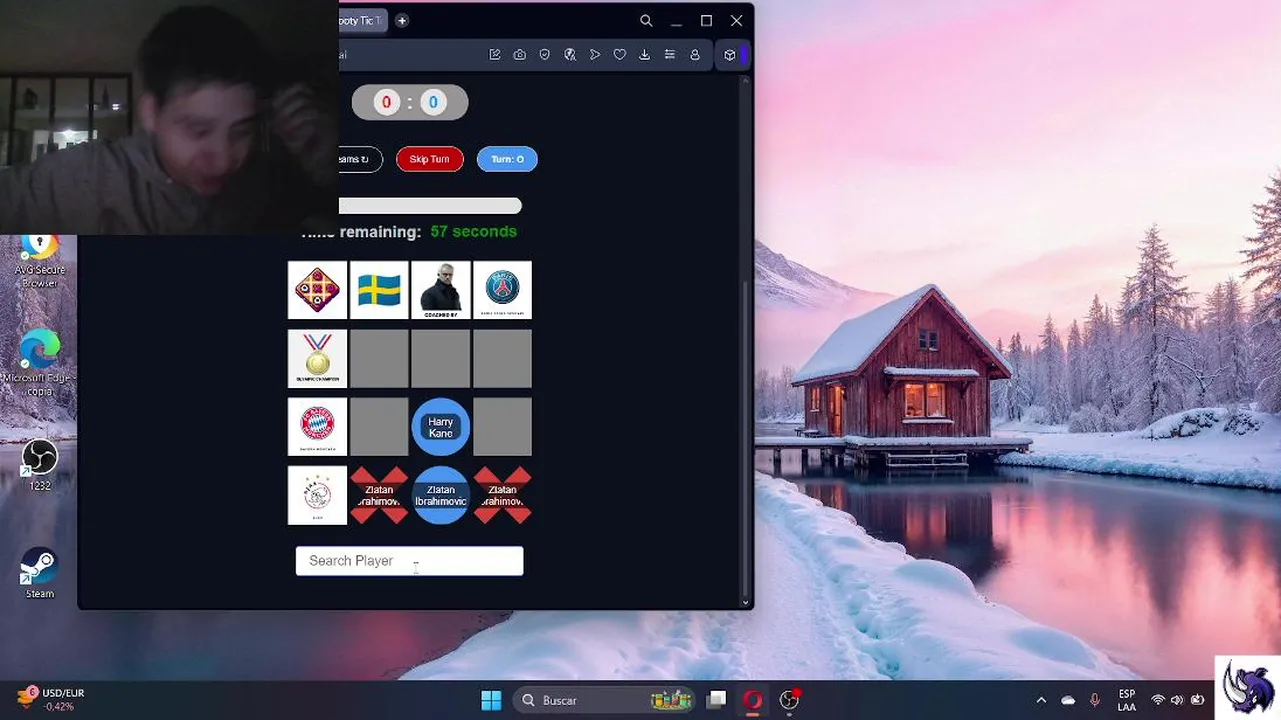Select empty cell Olympic champion and Sweden
Viewport: 1281px width, 720px height.
coord(379,358)
